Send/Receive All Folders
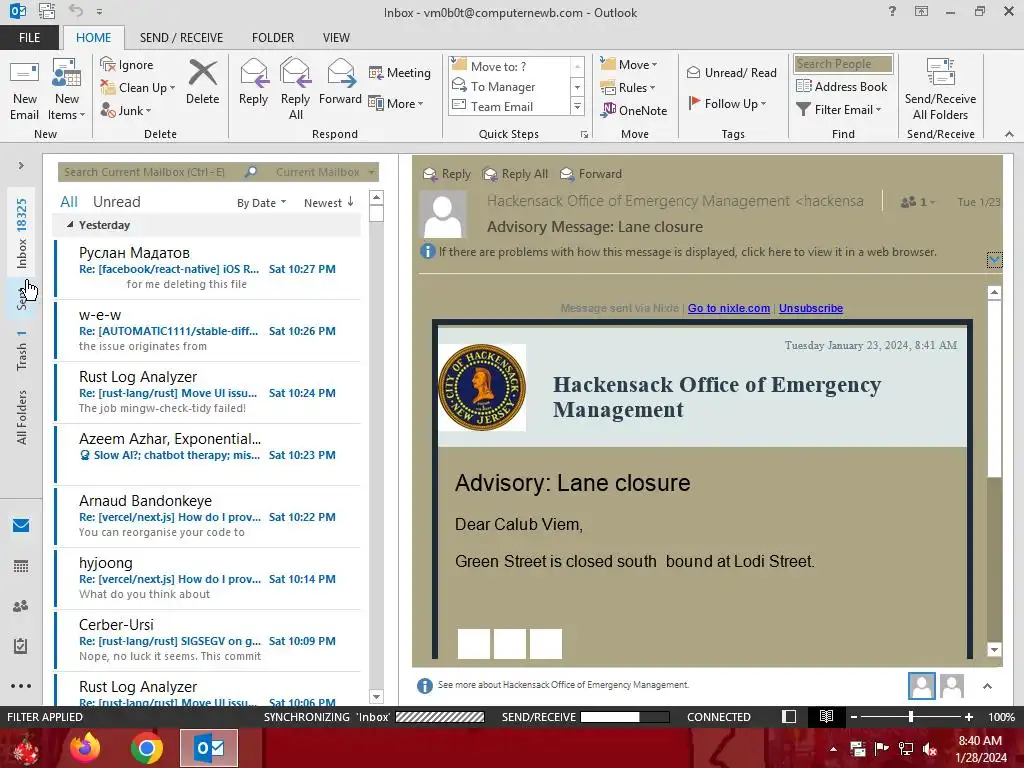The width and height of the screenshot is (1024, 768). (940, 90)
